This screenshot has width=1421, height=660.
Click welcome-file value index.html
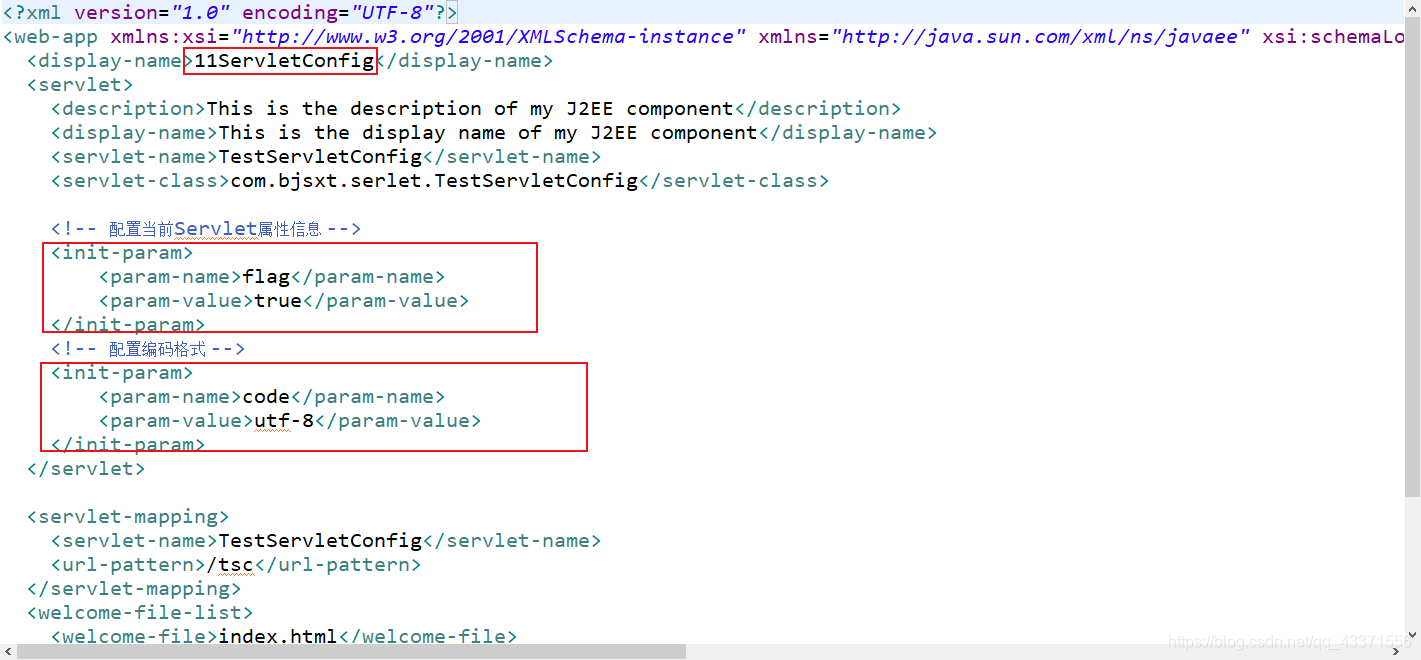278,637
